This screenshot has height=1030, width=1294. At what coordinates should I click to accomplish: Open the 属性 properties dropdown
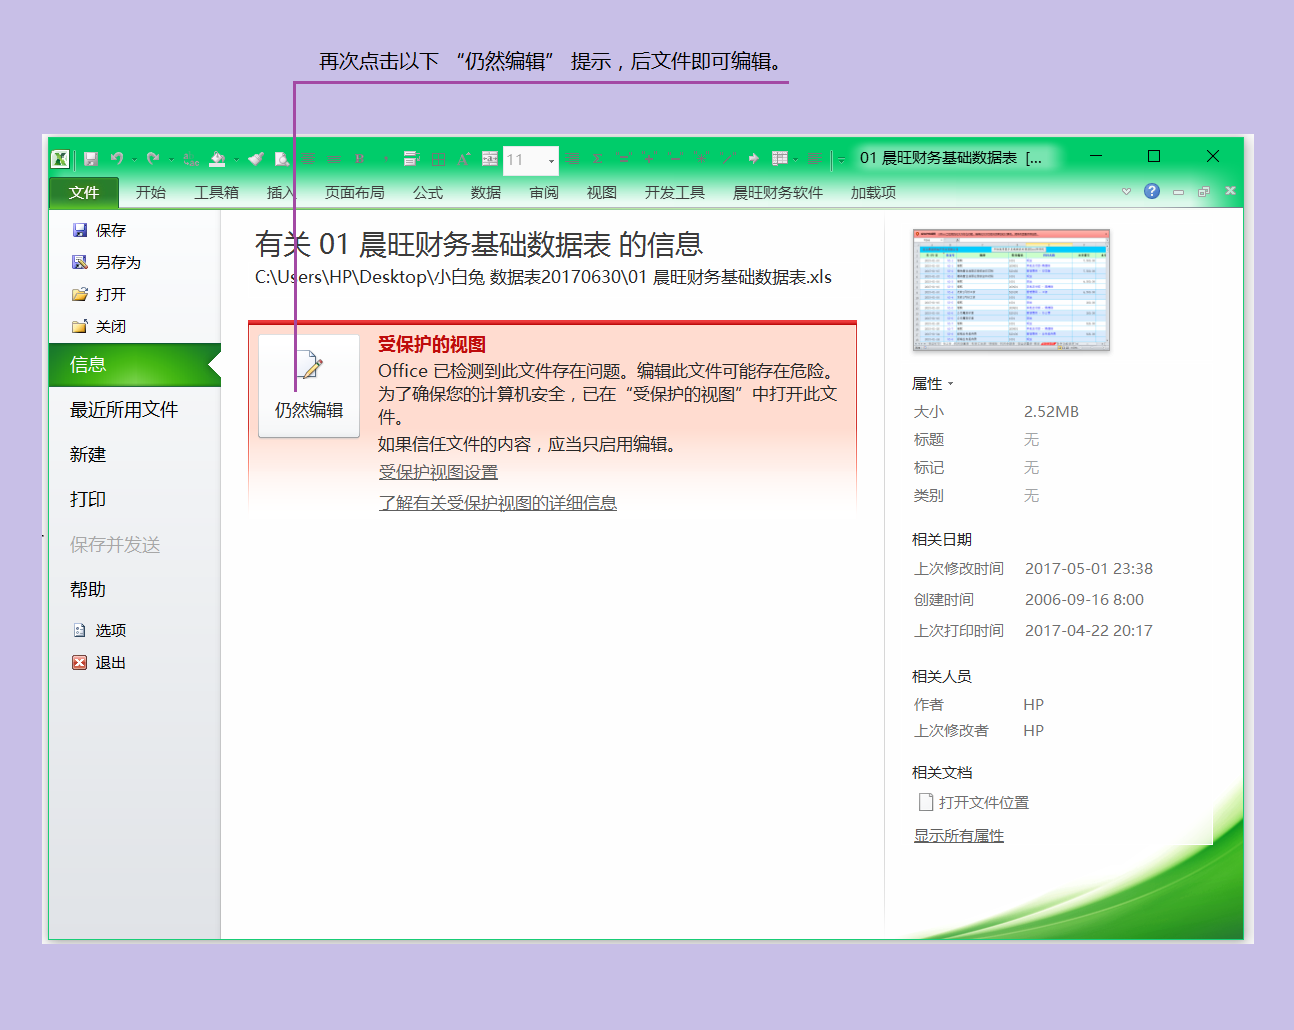click(950, 383)
